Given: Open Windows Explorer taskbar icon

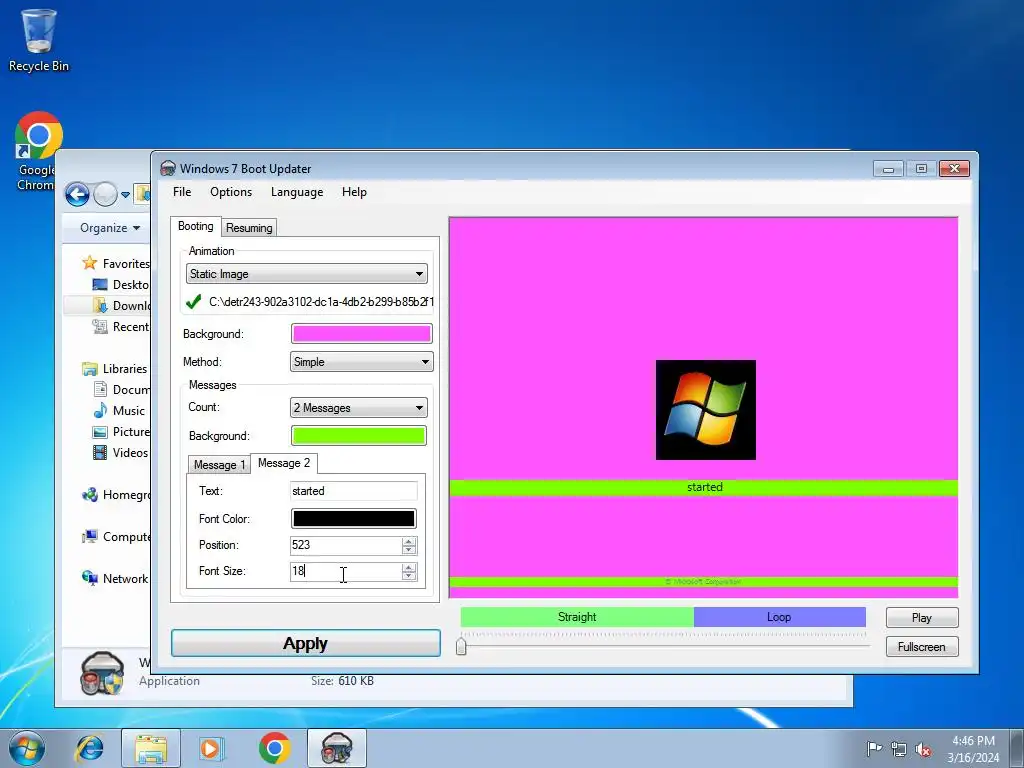Looking at the screenshot, I should click(x=151, y=748).
